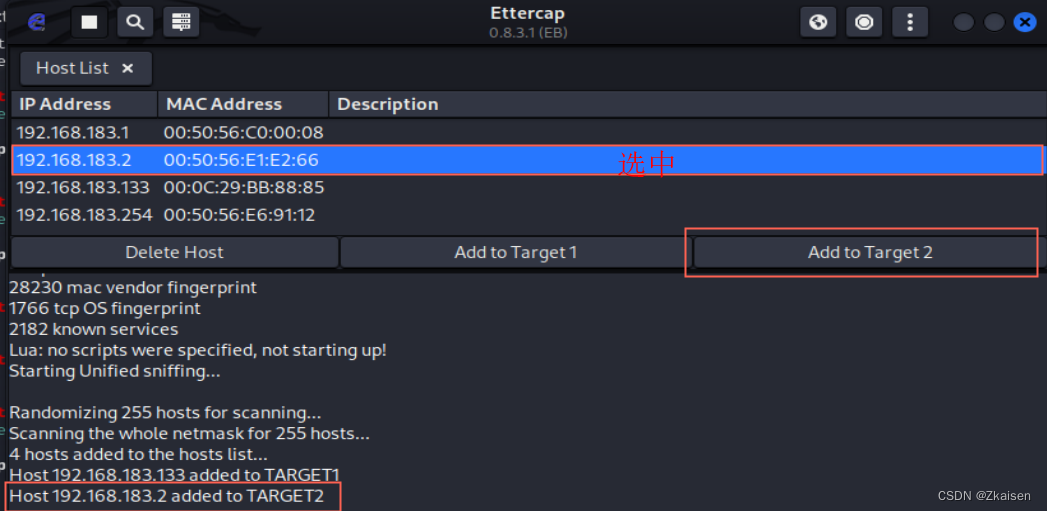Click log line 'Randomizing 255 hosts for scanning...'
This screenshot has width=1047, height=511.
pos(165,413)
